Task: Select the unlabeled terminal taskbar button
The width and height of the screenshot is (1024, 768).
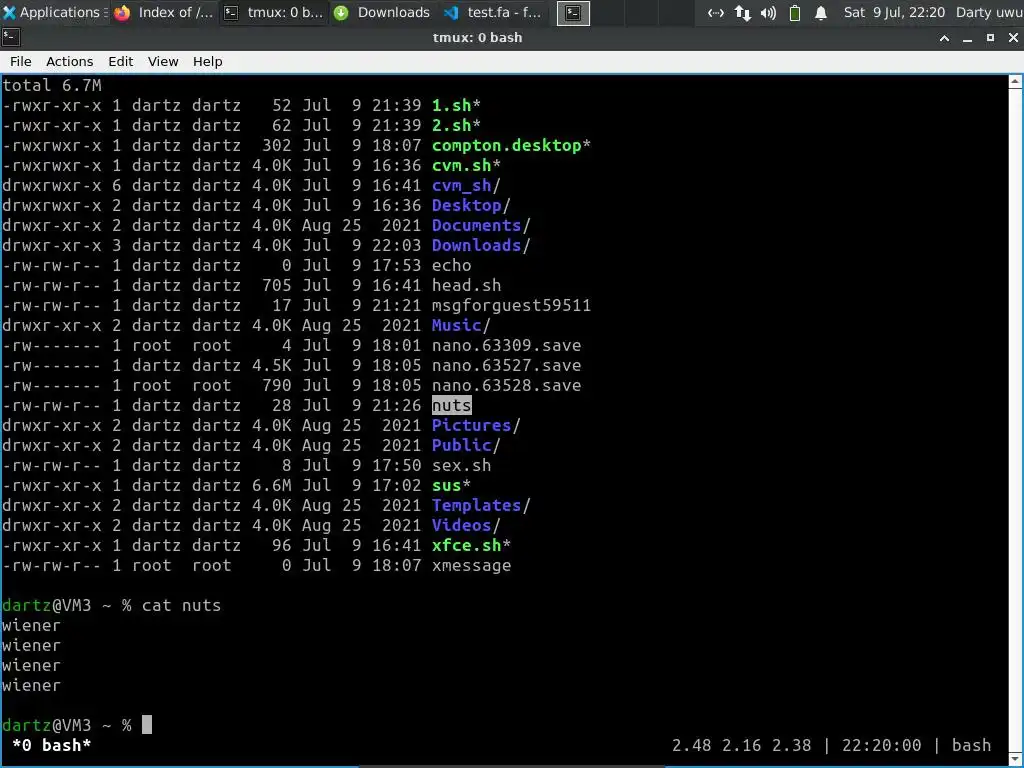Action: pyautogui.click(x=573, y=13)
